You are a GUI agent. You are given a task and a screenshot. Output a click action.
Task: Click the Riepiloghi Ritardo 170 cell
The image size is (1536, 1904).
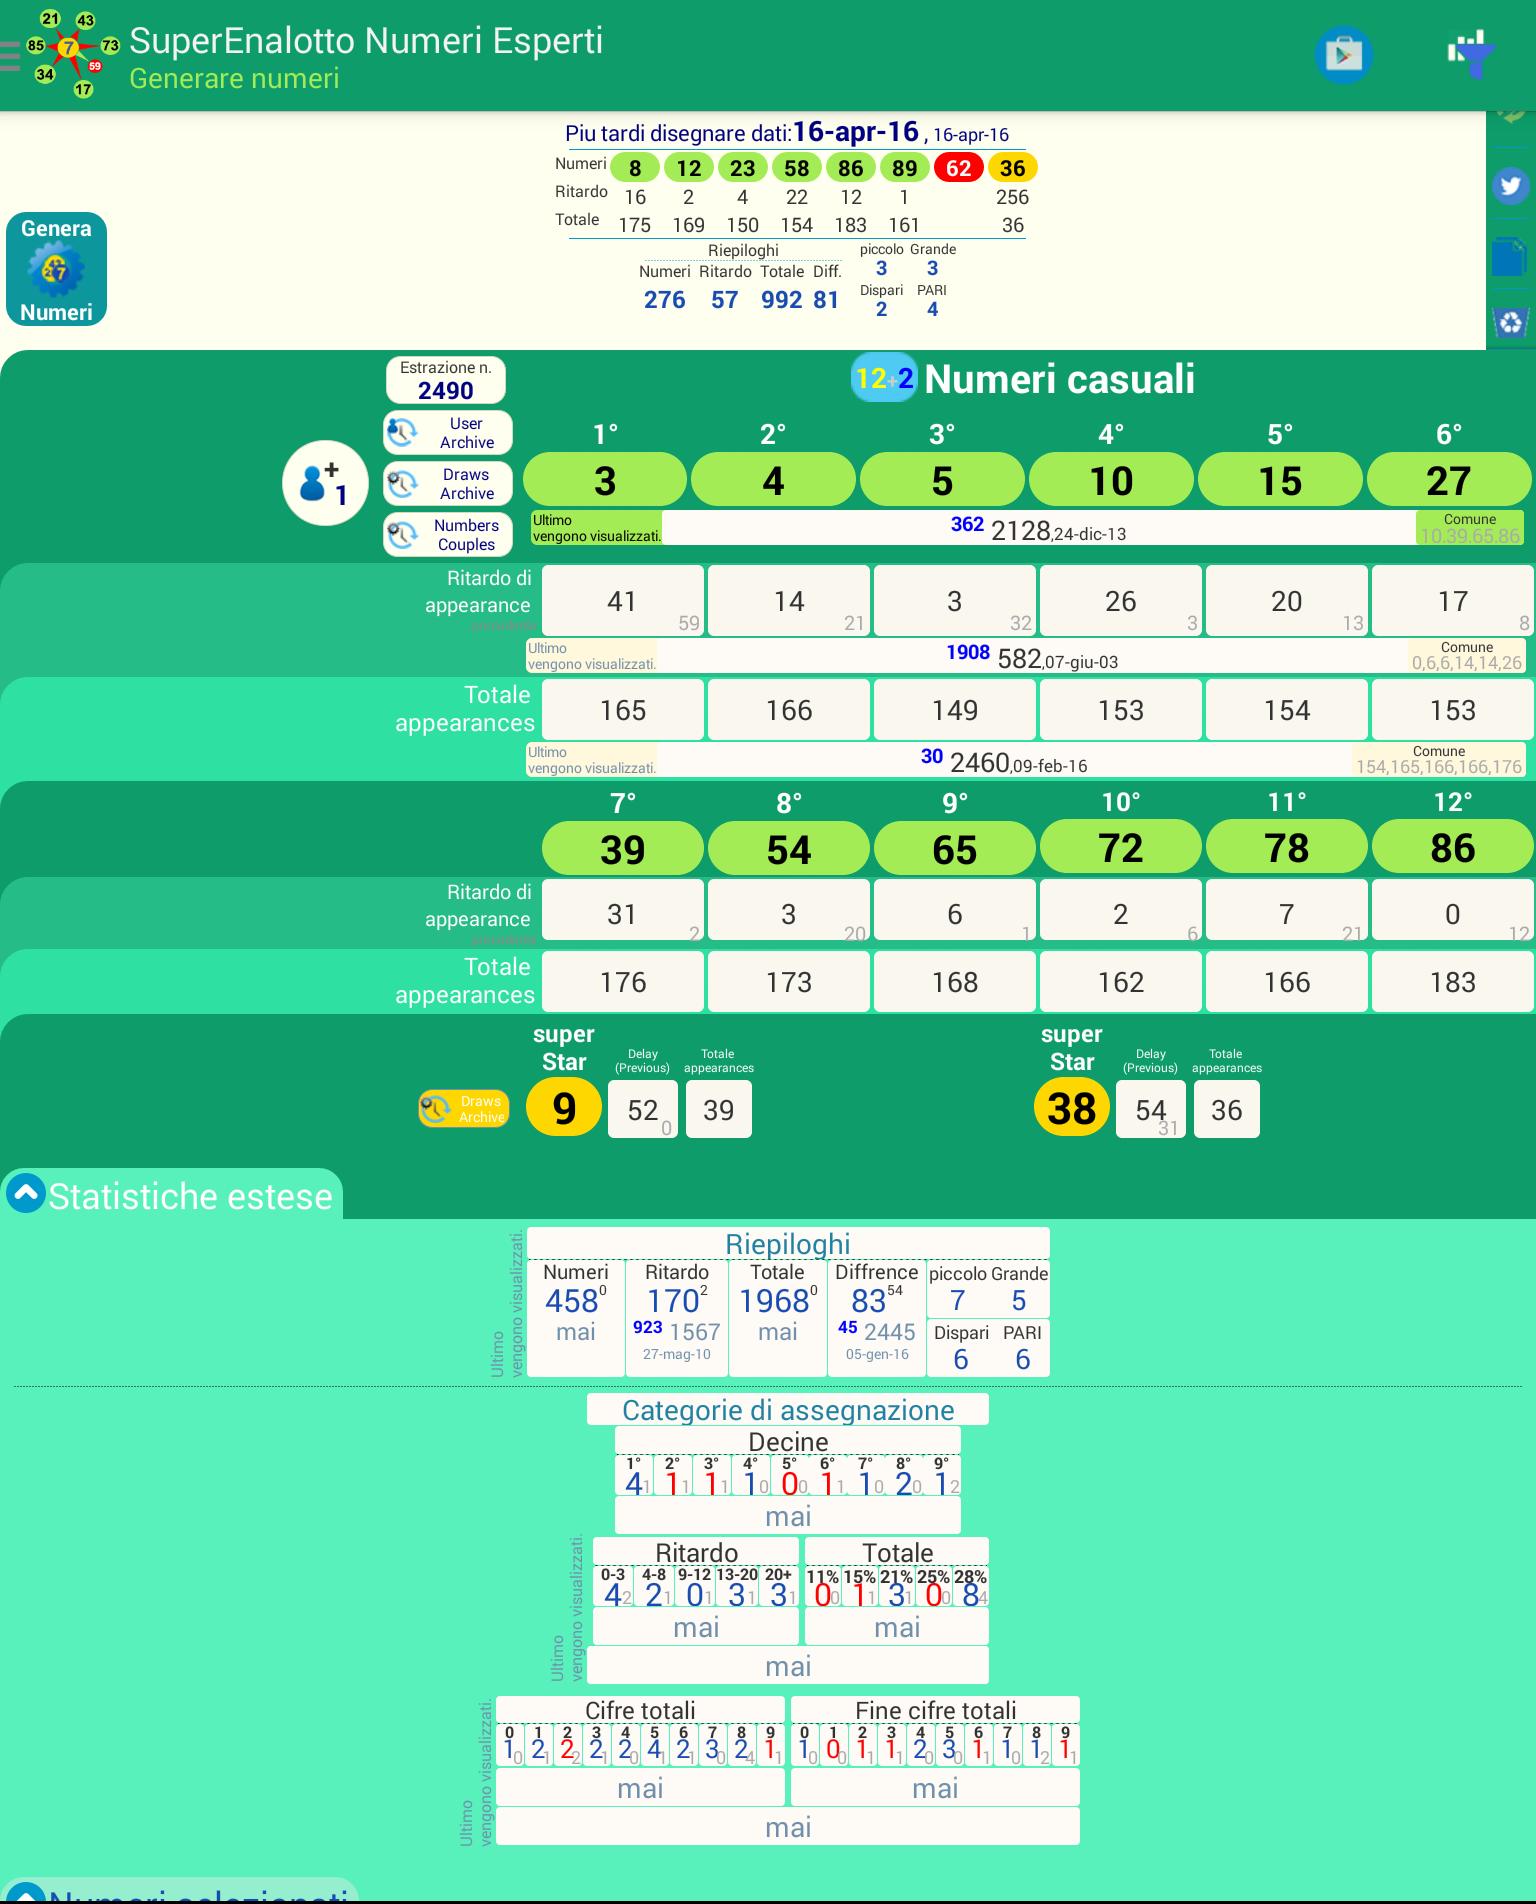click(x=677, y=1318)
